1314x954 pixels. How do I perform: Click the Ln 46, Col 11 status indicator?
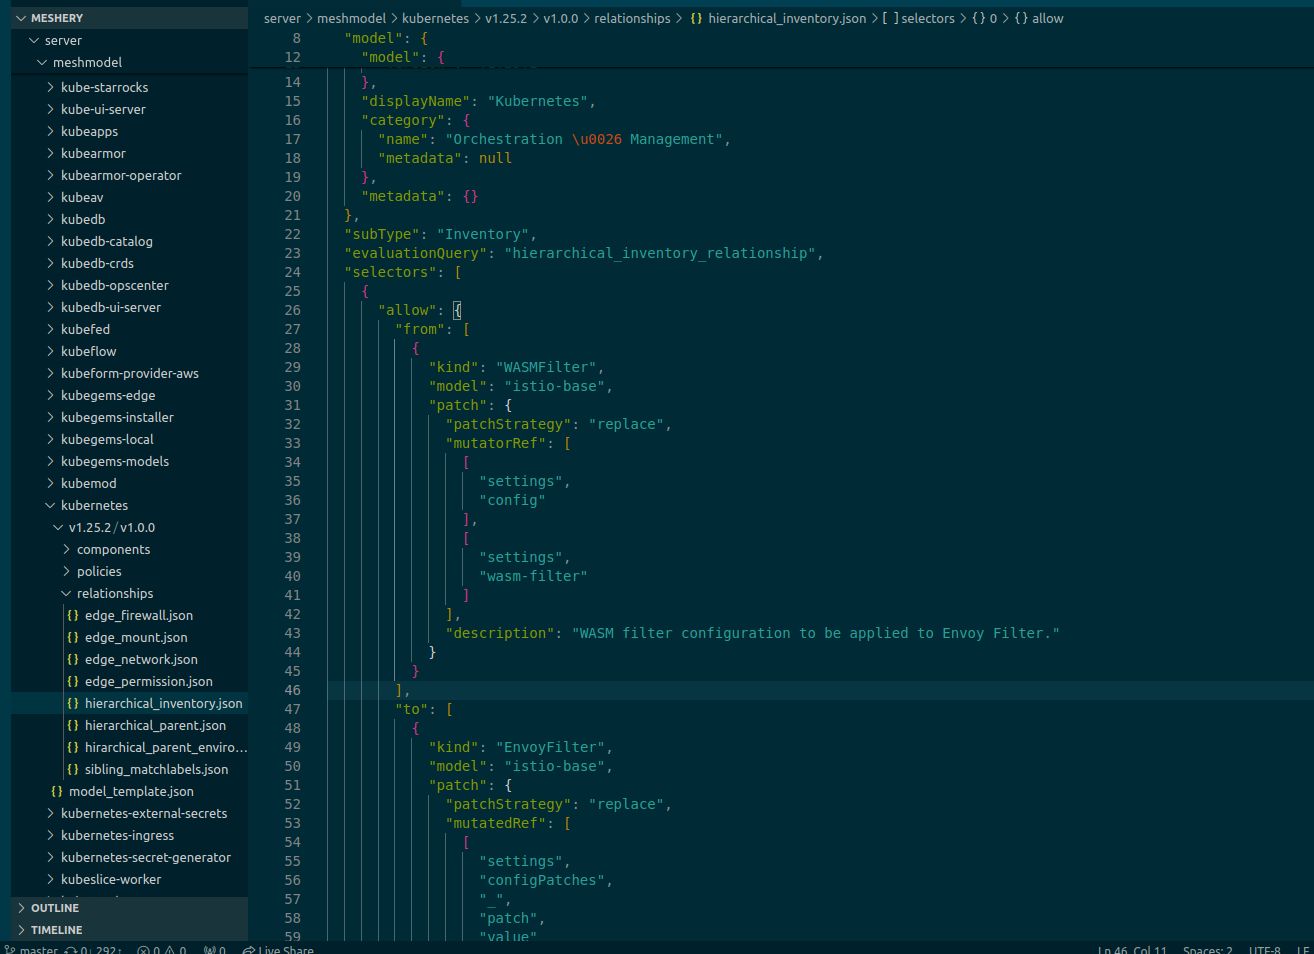[x=1132, y=949]
